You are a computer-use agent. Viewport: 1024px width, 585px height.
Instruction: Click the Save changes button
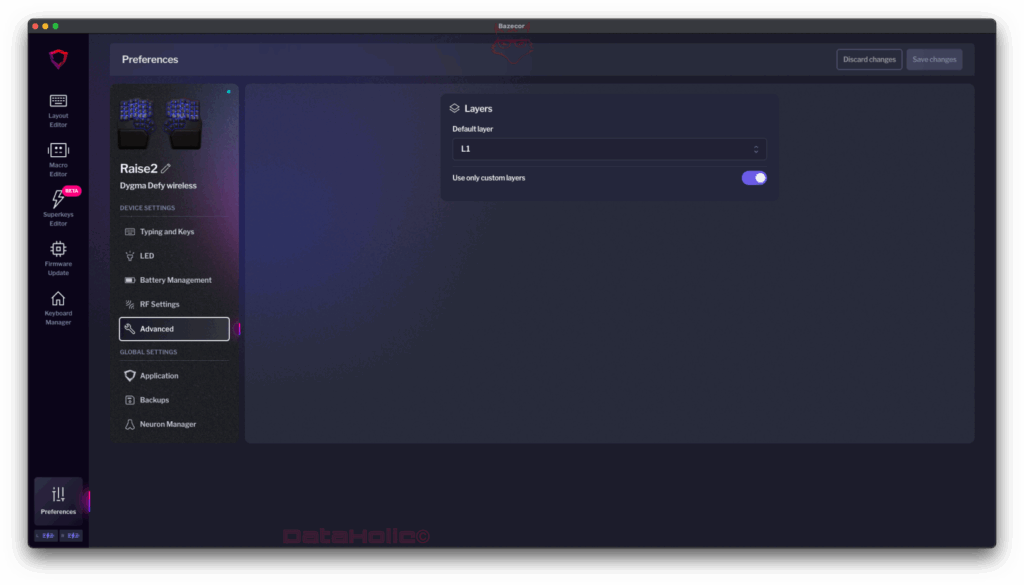pos(934,60)
